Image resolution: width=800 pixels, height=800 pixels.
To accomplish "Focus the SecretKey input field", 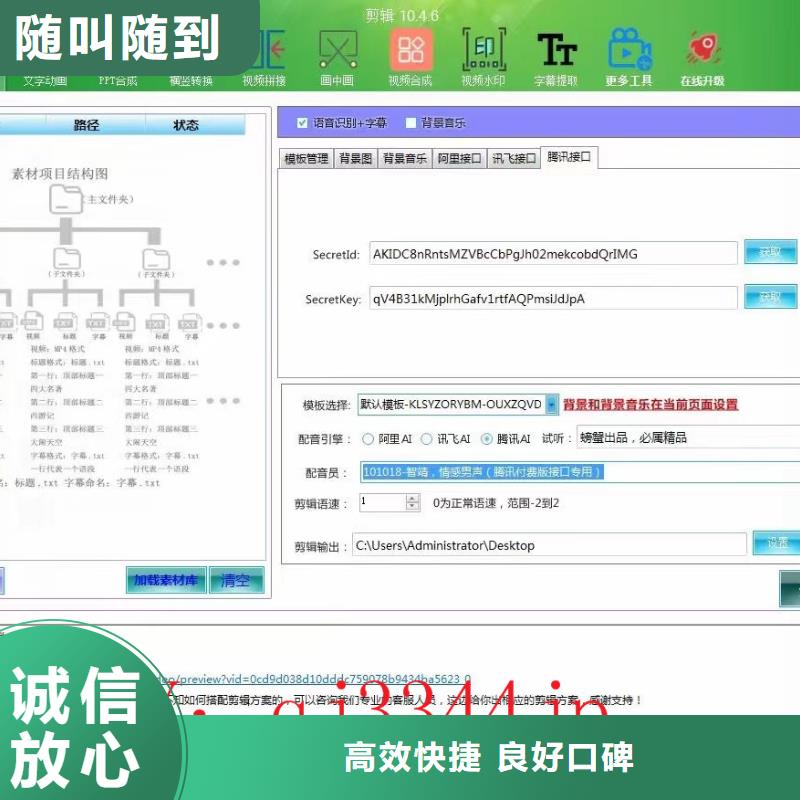I will pyautogui.click(x=553, y=298).
